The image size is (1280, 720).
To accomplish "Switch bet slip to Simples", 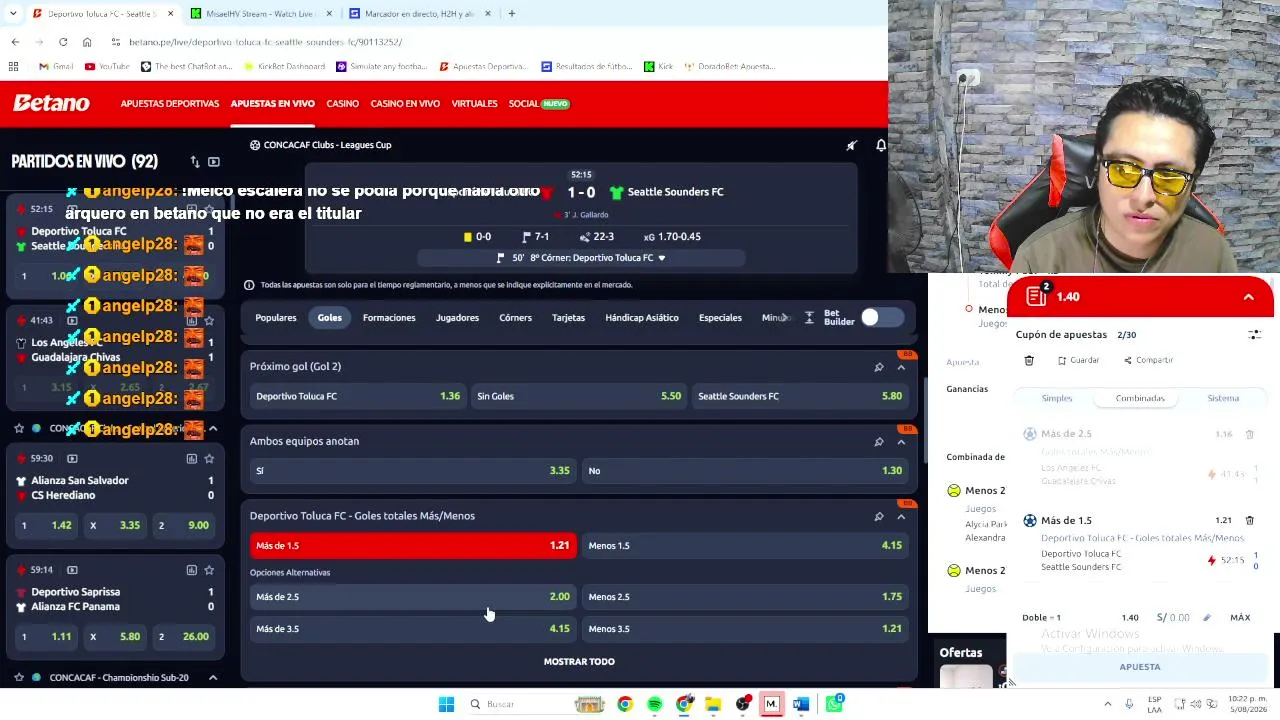I will pos(1057,398).
